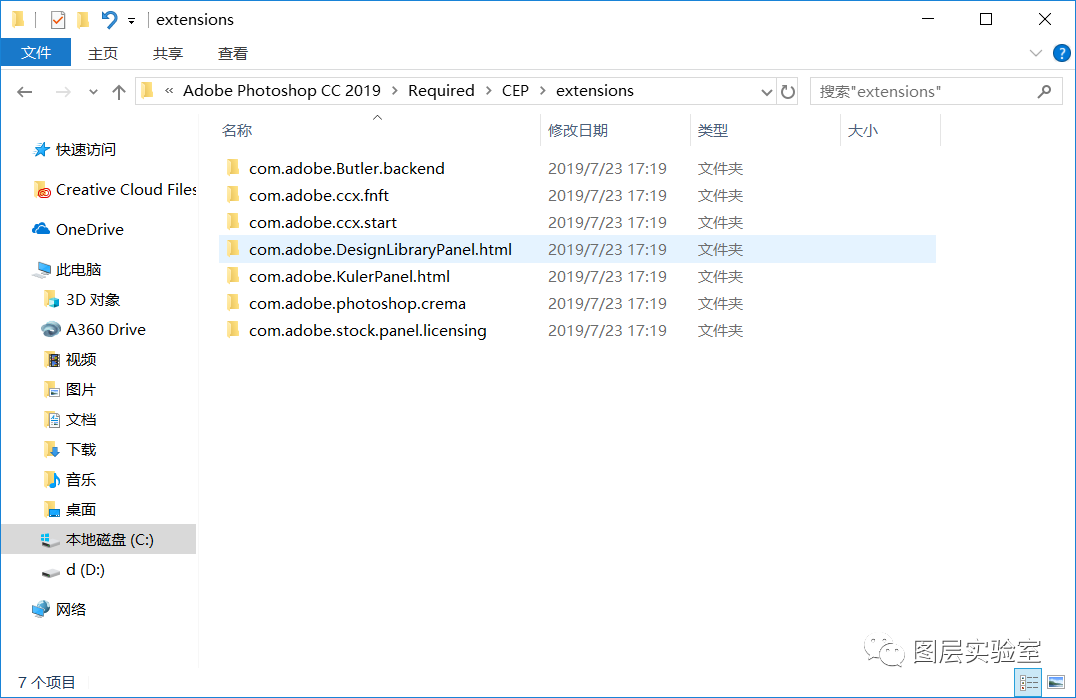The width and height of the screenshot is (1076, 698).
Task: Sort by 修改日期 column header
Action: click(578, 130)
